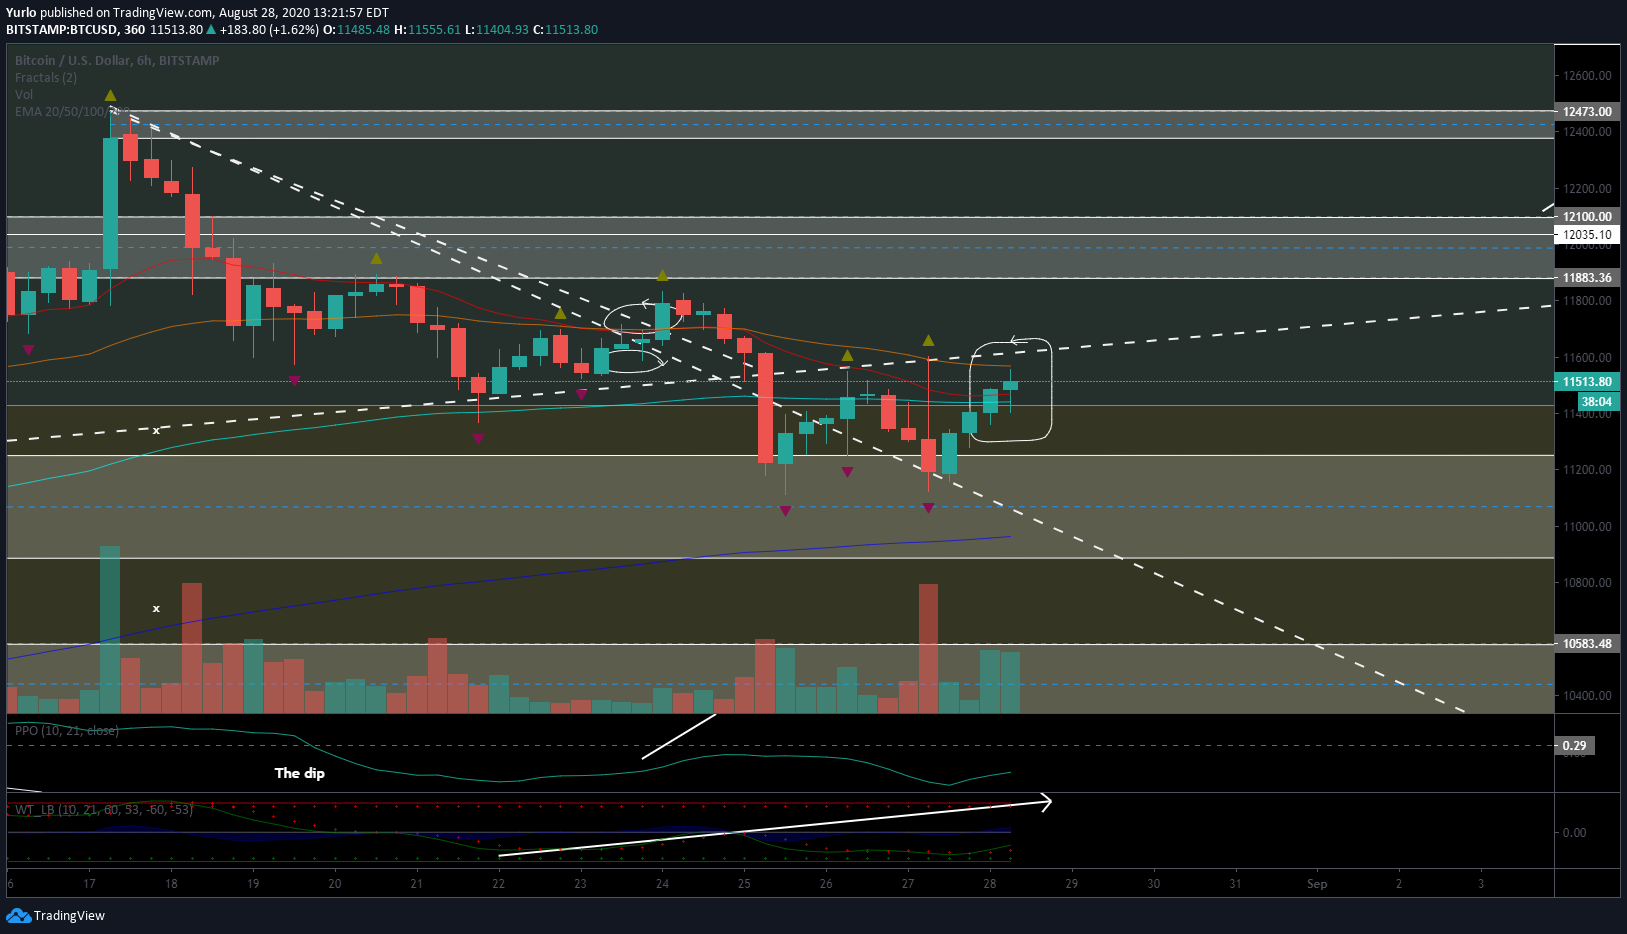Click the 11200.00 price axis tick
This screenshot has width=1627, height=934.
tap(1588, 470)
